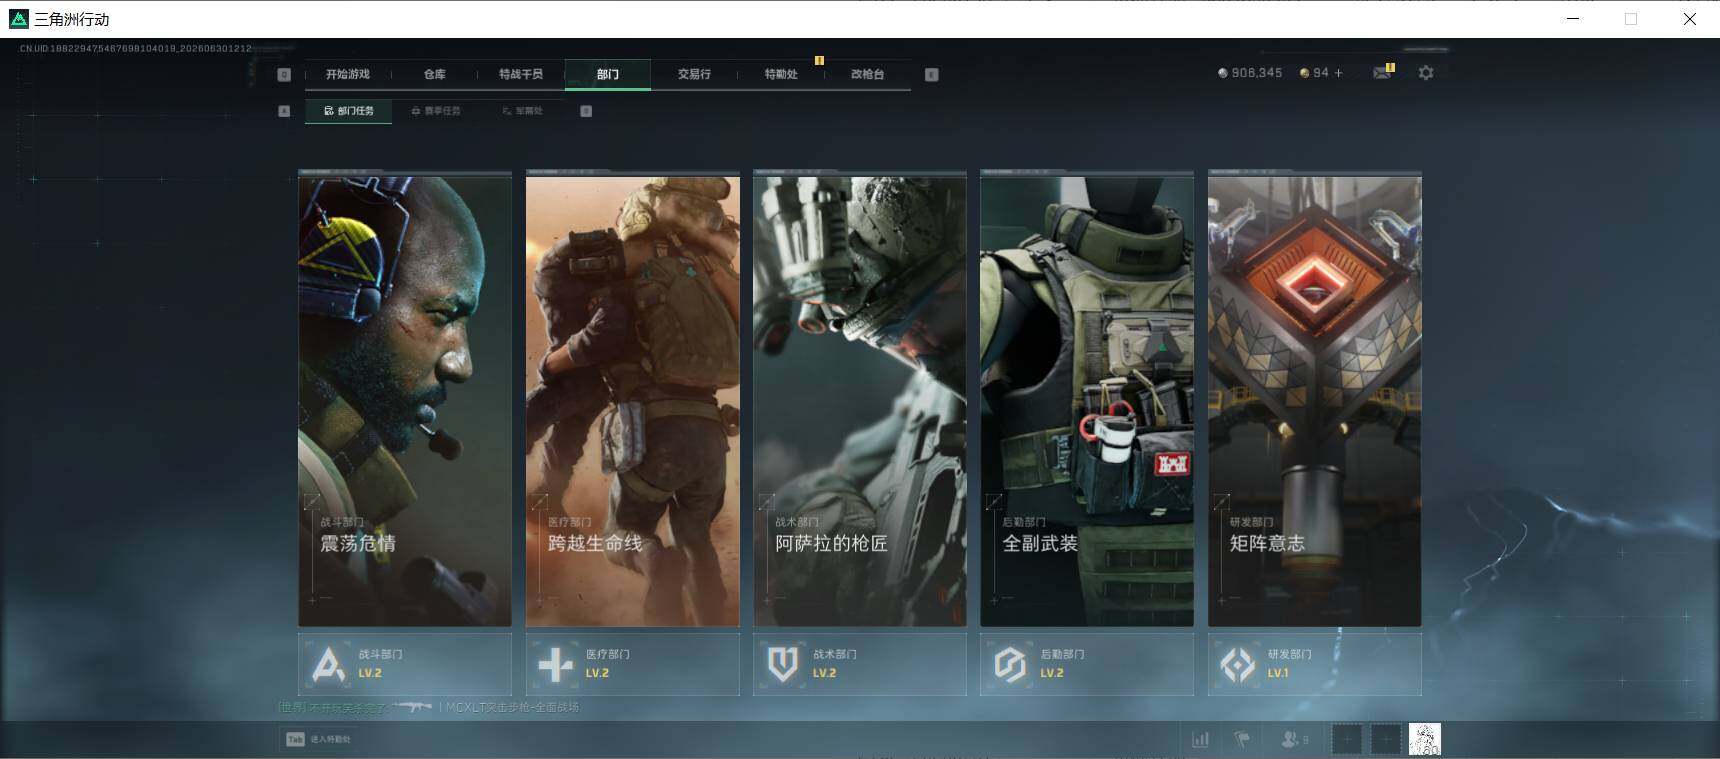Click the flag icon in bottom bar
This screenshot has height=759, width=1720.
(1242, 740)
